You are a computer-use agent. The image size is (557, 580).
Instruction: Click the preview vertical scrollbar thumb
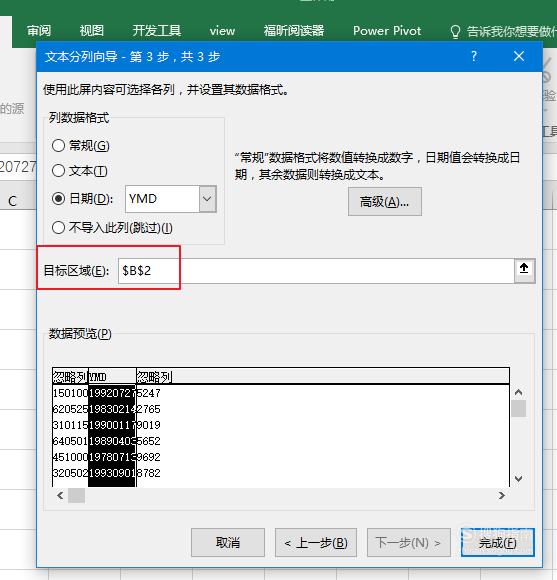(x=519, y=409)
